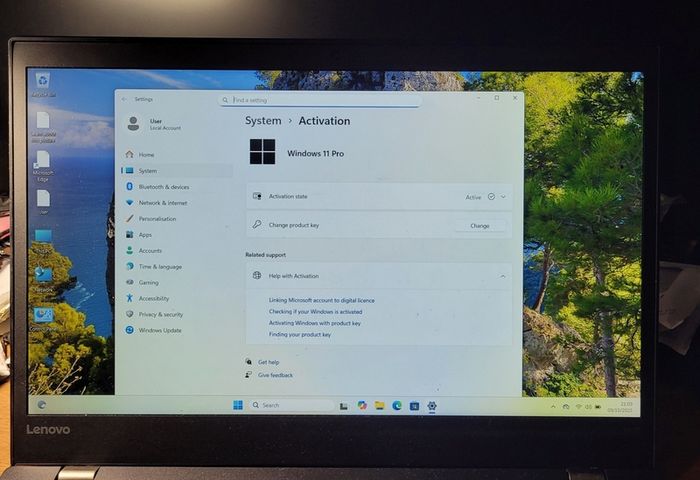Open Accessibility settings
The width and height of the screenshot is (700, 480).
click(154, 298)
